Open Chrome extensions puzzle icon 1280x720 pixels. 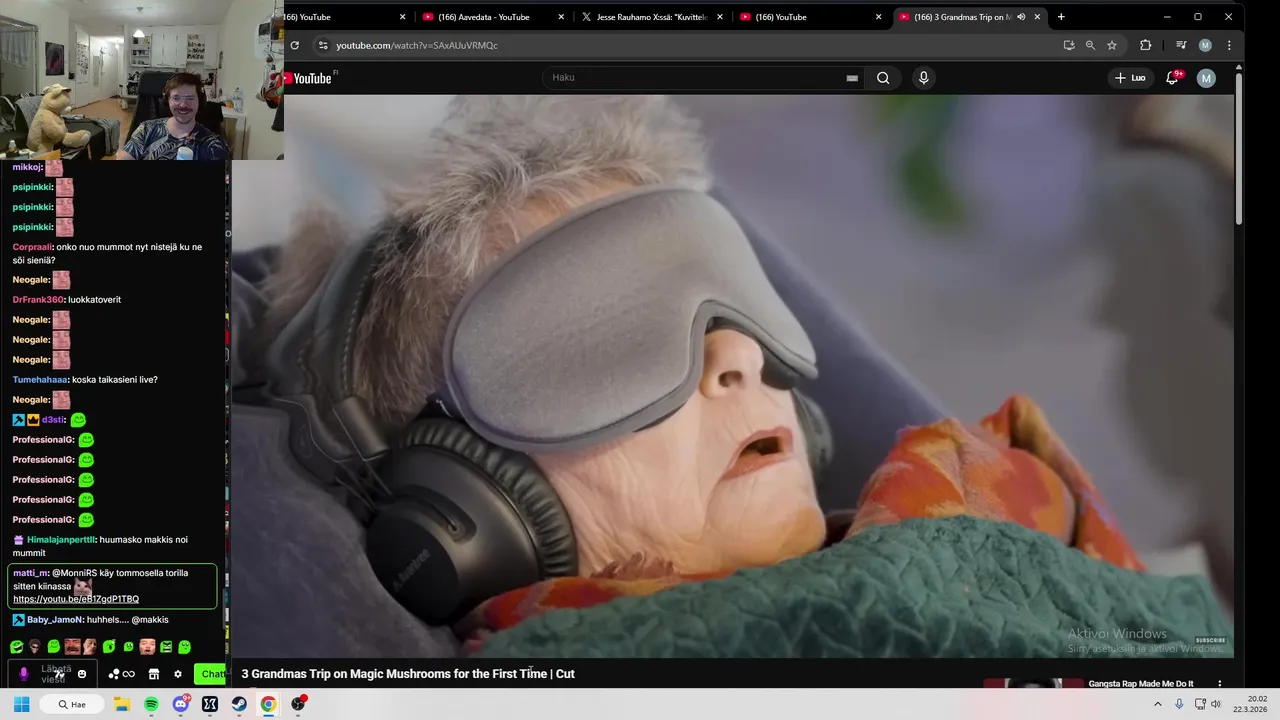point(1145,45)
